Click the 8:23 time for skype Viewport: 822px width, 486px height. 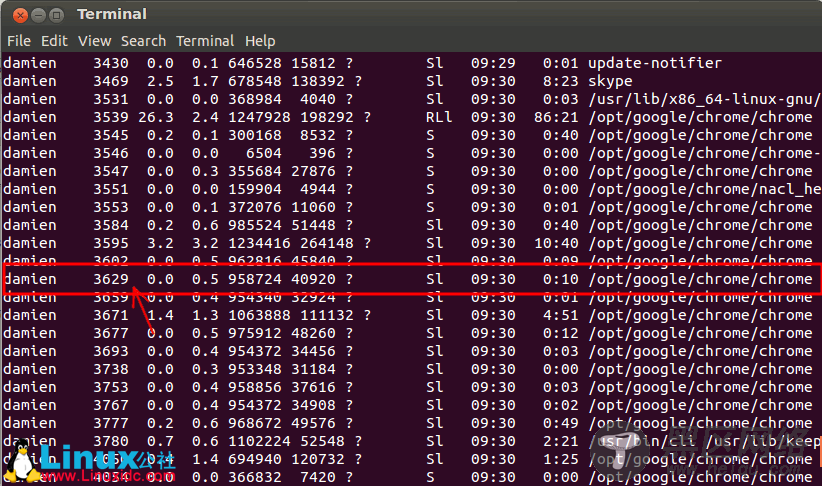560,81
